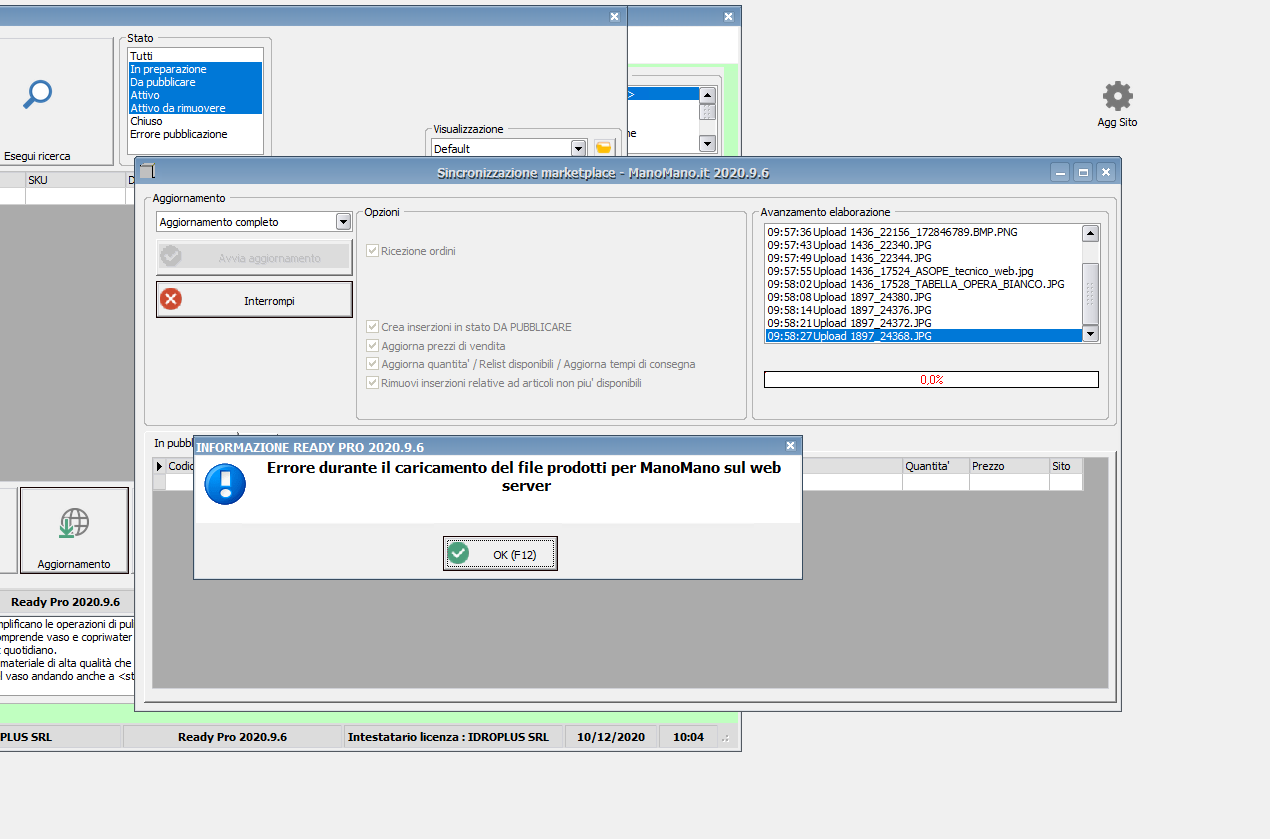Select the In pubblicazione tab

click(x=174, y=443)
